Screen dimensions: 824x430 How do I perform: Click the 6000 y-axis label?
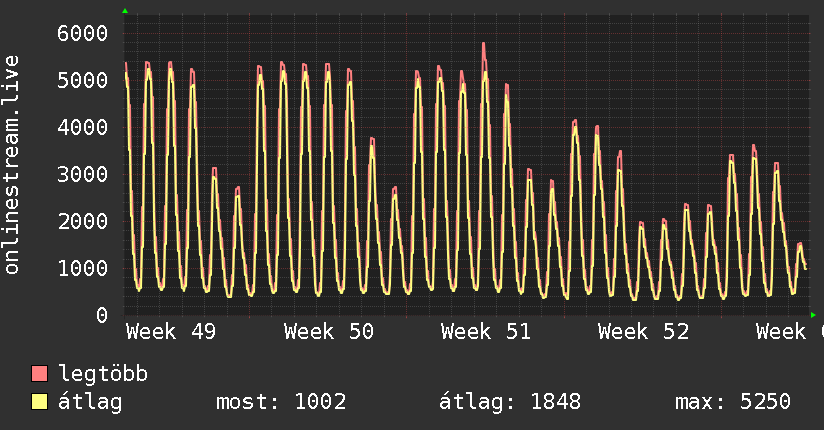tap(81, 33)
